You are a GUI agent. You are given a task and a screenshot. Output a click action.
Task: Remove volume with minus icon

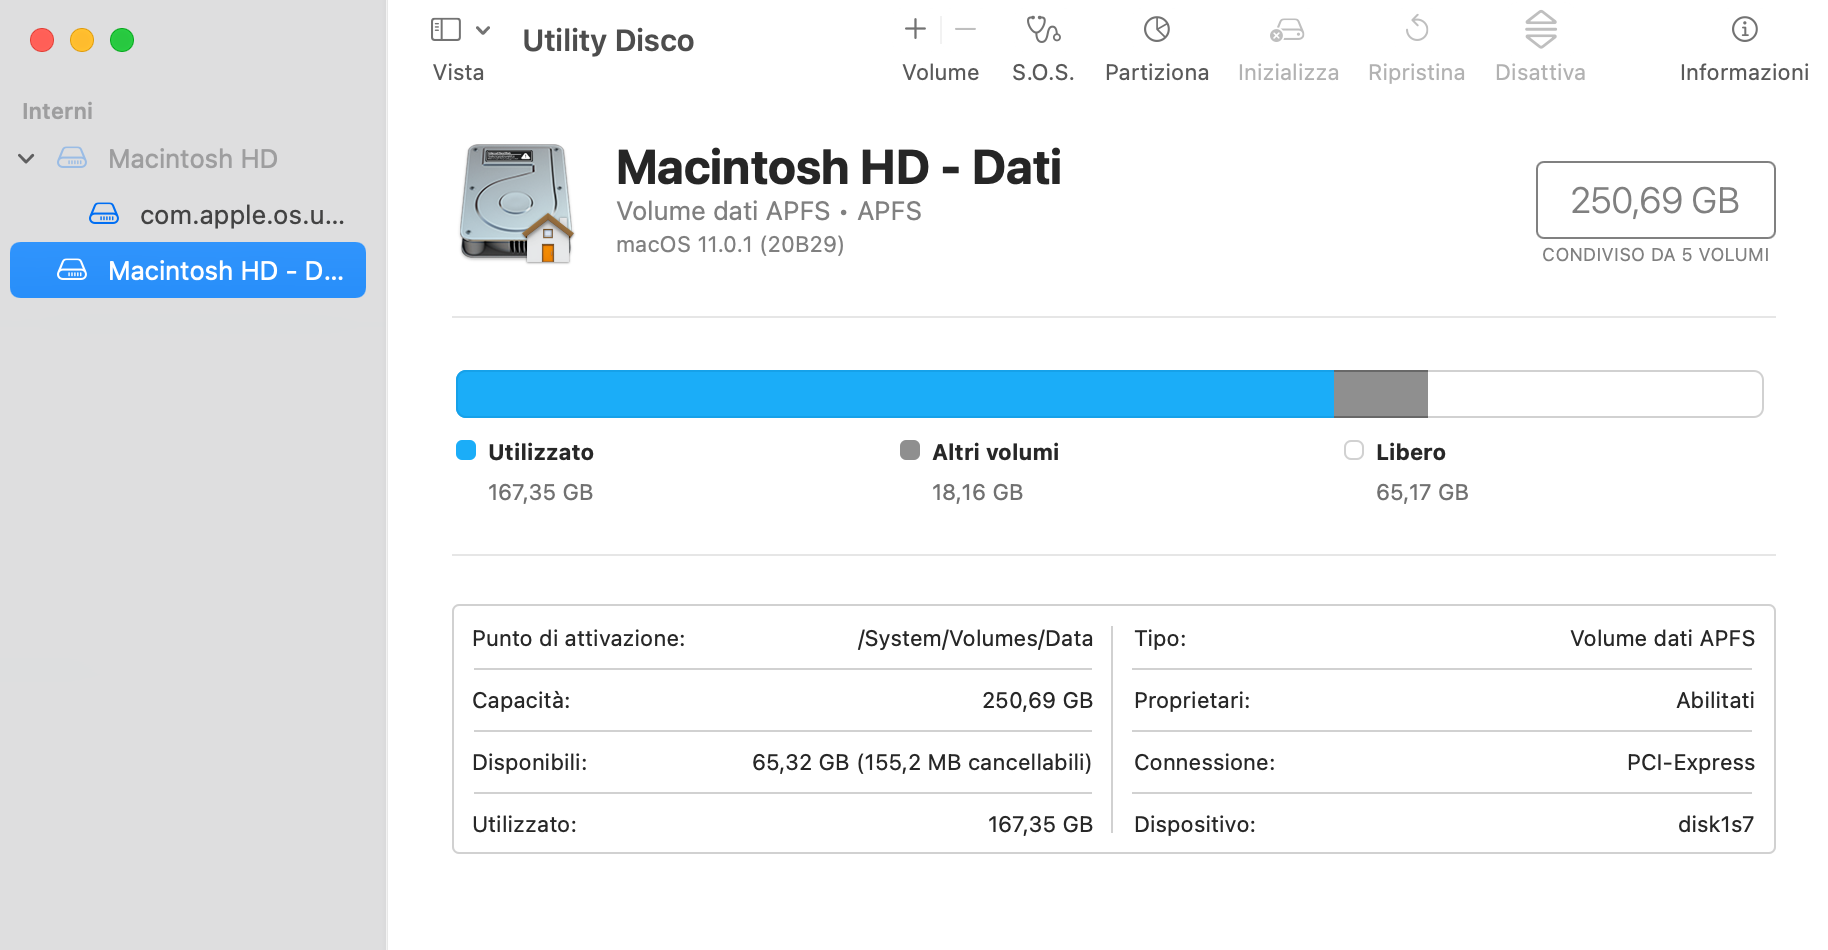[x=965, y=29]
